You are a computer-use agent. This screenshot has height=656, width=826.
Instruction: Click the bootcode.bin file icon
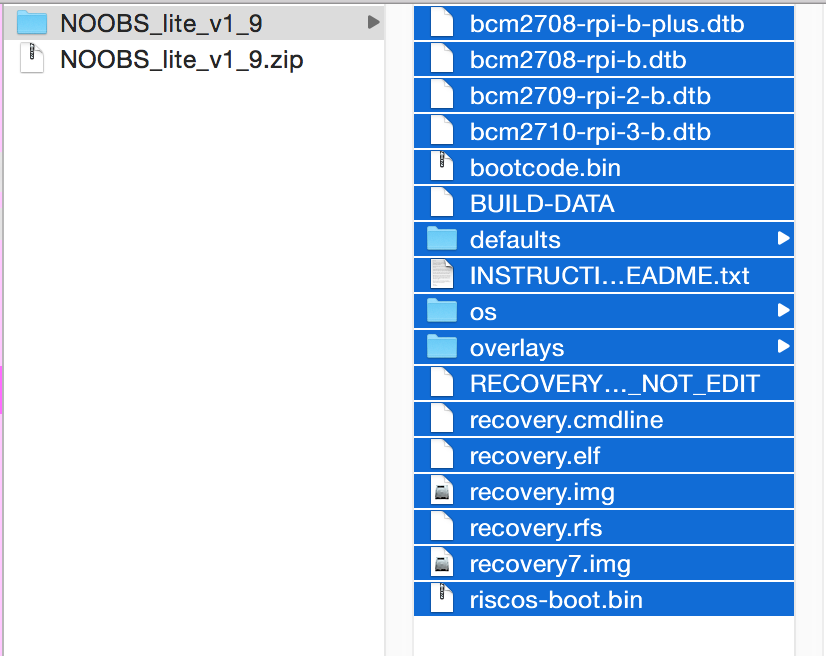(441, 167)
